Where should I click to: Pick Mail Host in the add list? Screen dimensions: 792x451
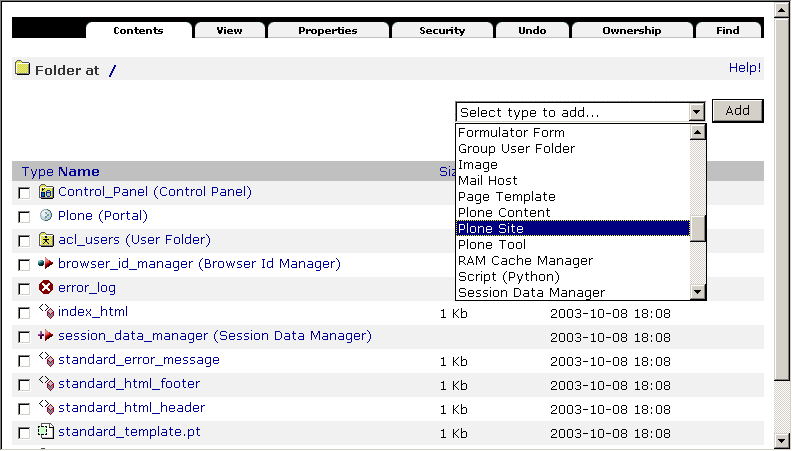(x=573, y=181)
